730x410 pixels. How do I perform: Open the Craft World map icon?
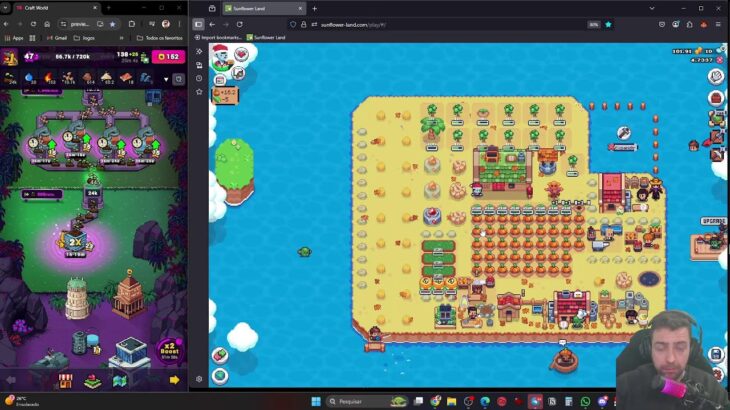120,381
